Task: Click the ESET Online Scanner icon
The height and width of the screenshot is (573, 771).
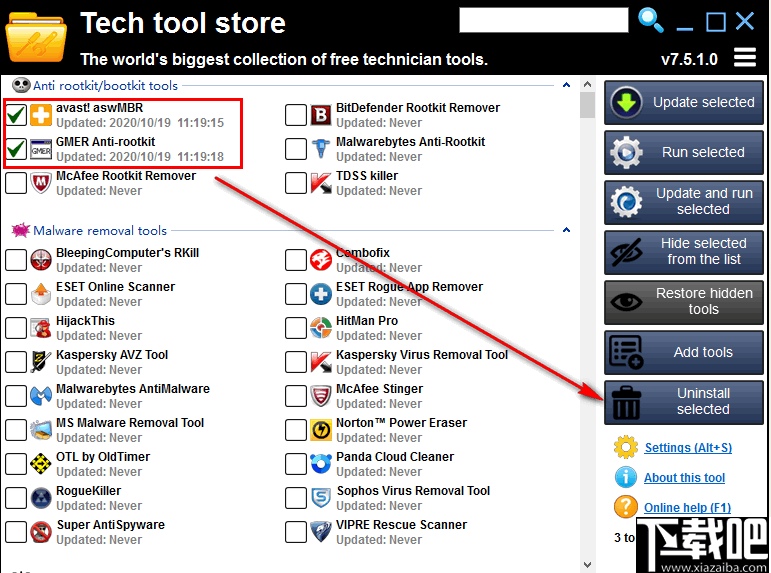Action: pyautogui.click(x=41, y=294)
